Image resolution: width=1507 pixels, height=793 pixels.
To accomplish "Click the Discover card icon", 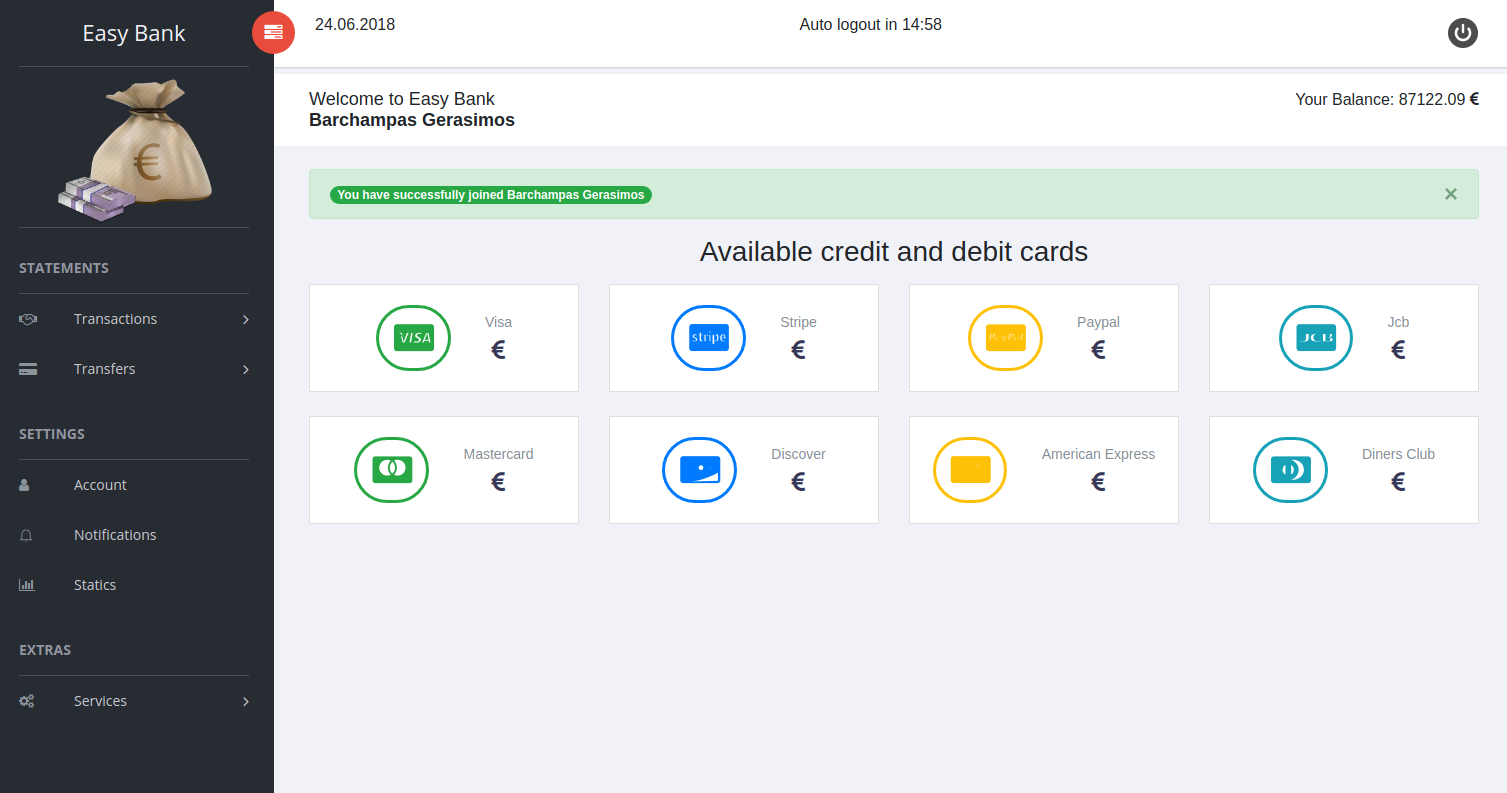I will point(699,470).
